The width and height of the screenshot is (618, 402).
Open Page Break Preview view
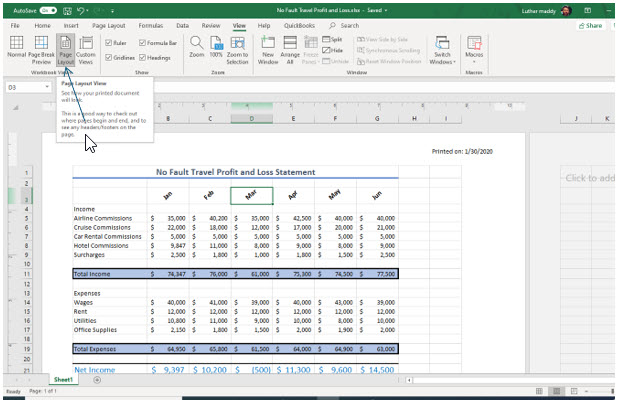click(x=41, y=50)
